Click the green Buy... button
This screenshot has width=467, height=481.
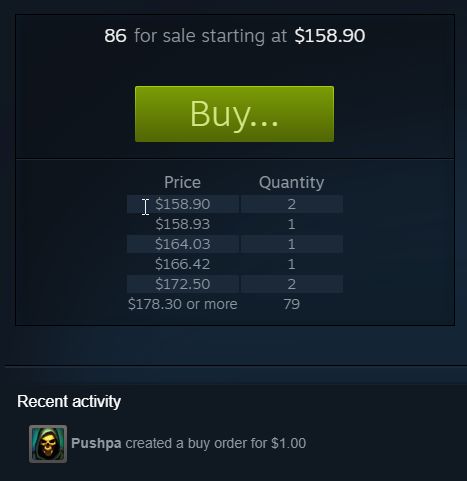point(234,114)
